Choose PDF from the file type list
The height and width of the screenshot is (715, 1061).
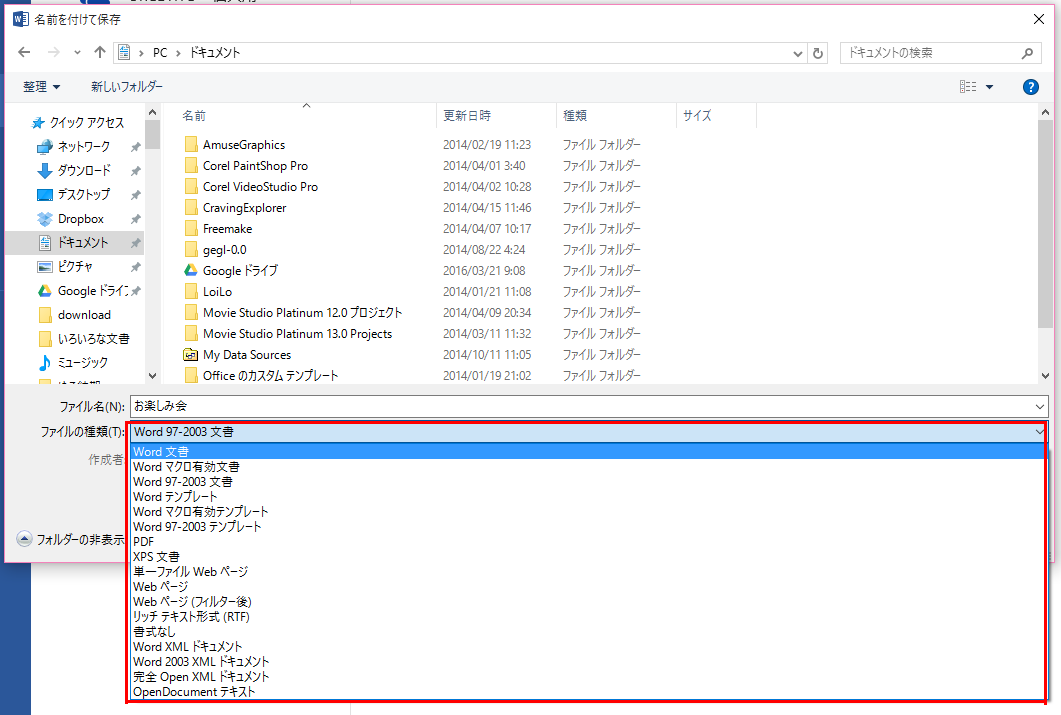click(144, 542)
